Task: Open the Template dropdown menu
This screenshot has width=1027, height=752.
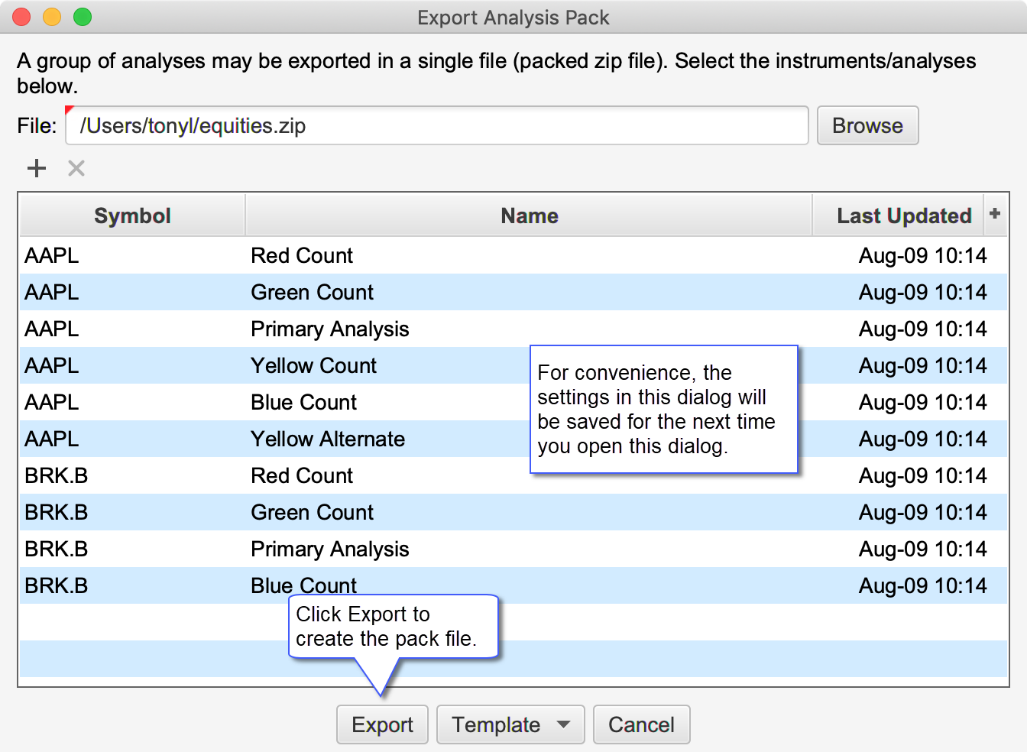Action: click(x=510, y=725)
